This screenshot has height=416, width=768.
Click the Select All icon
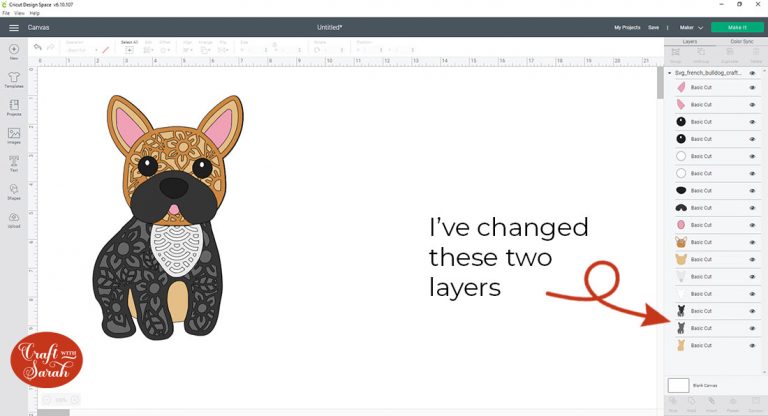[129, 48]
